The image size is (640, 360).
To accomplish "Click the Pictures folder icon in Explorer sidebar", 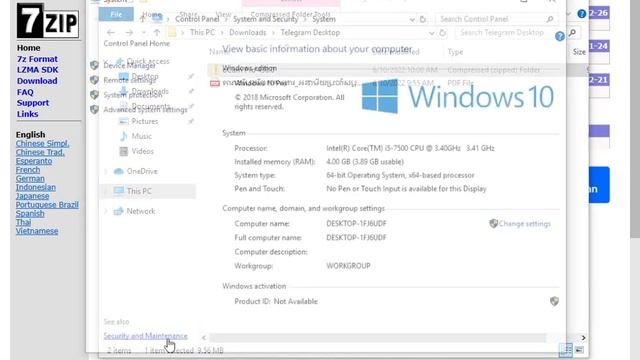I will pyautogui.click(x=123, y=121).
